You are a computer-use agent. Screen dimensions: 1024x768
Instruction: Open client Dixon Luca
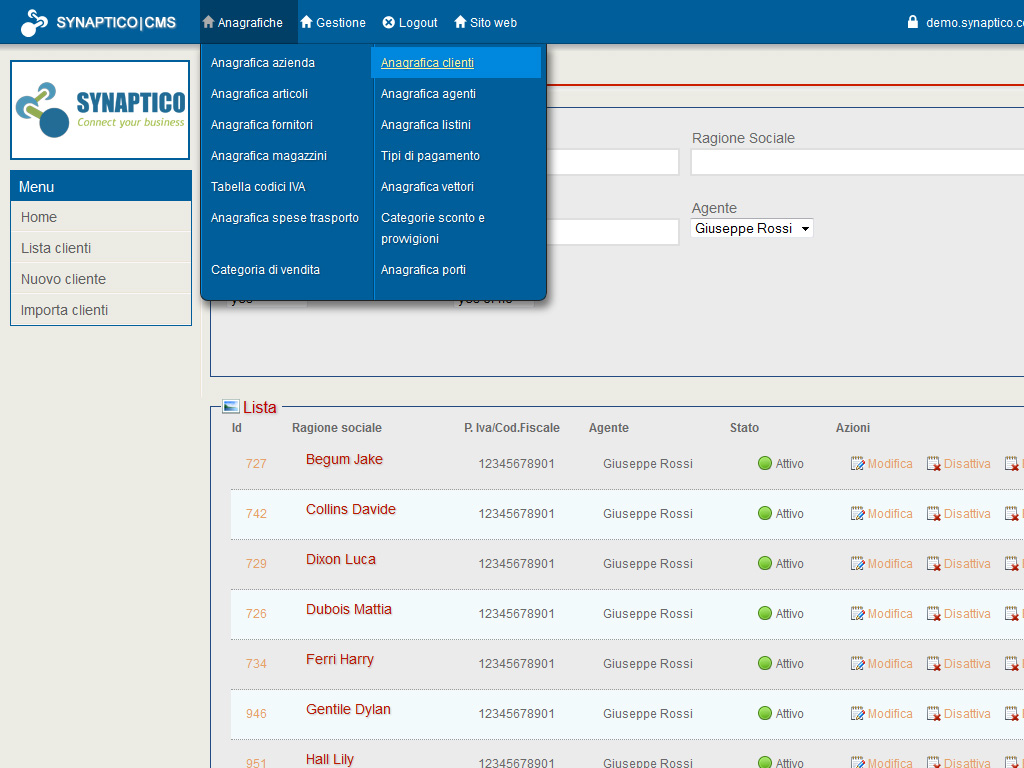341,560
